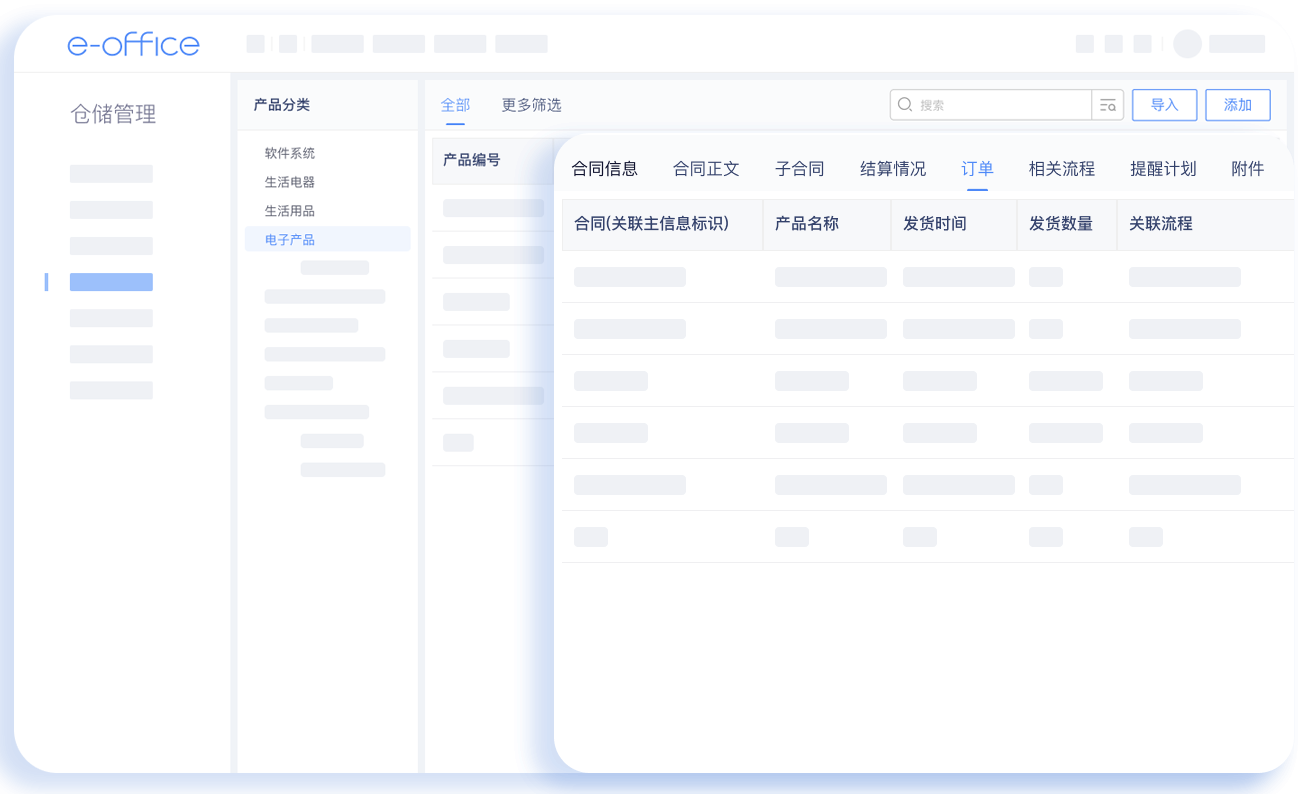Open the 合同正文 tab
Screen dimensions: 1308x794
[x=706, y=169]
